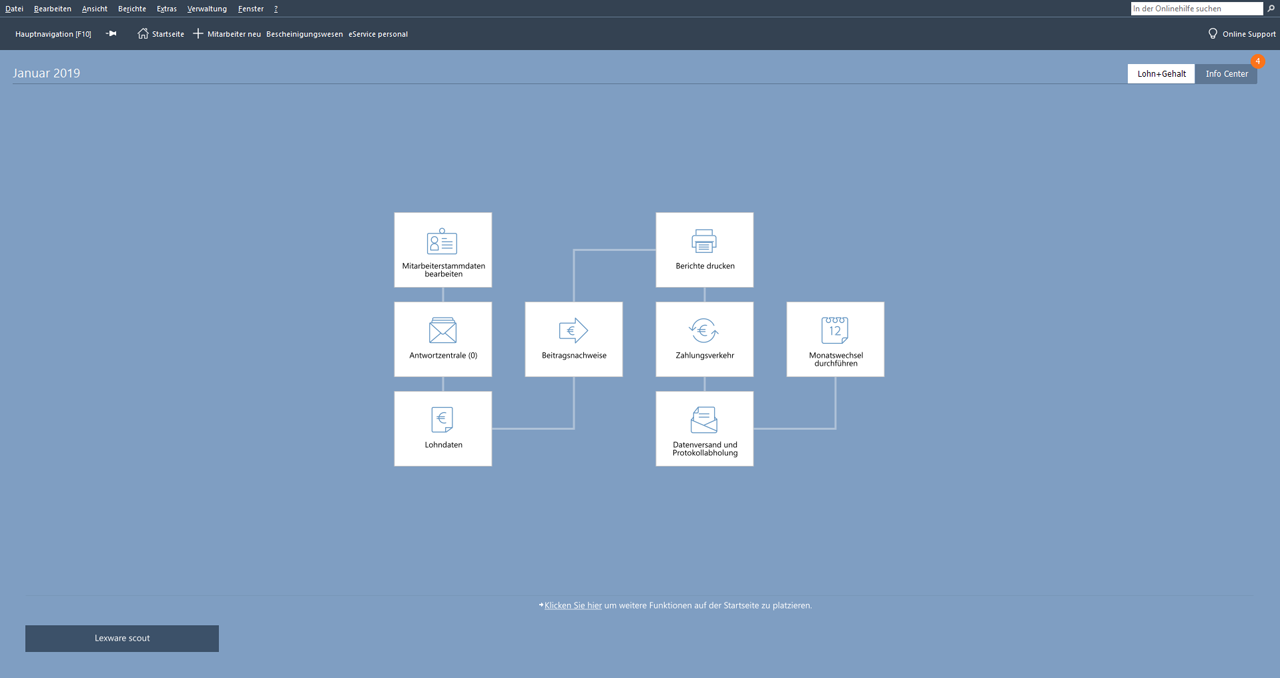1280x678 pixels.
Task: Open the Bearbeiten menu
Action: 52,9
